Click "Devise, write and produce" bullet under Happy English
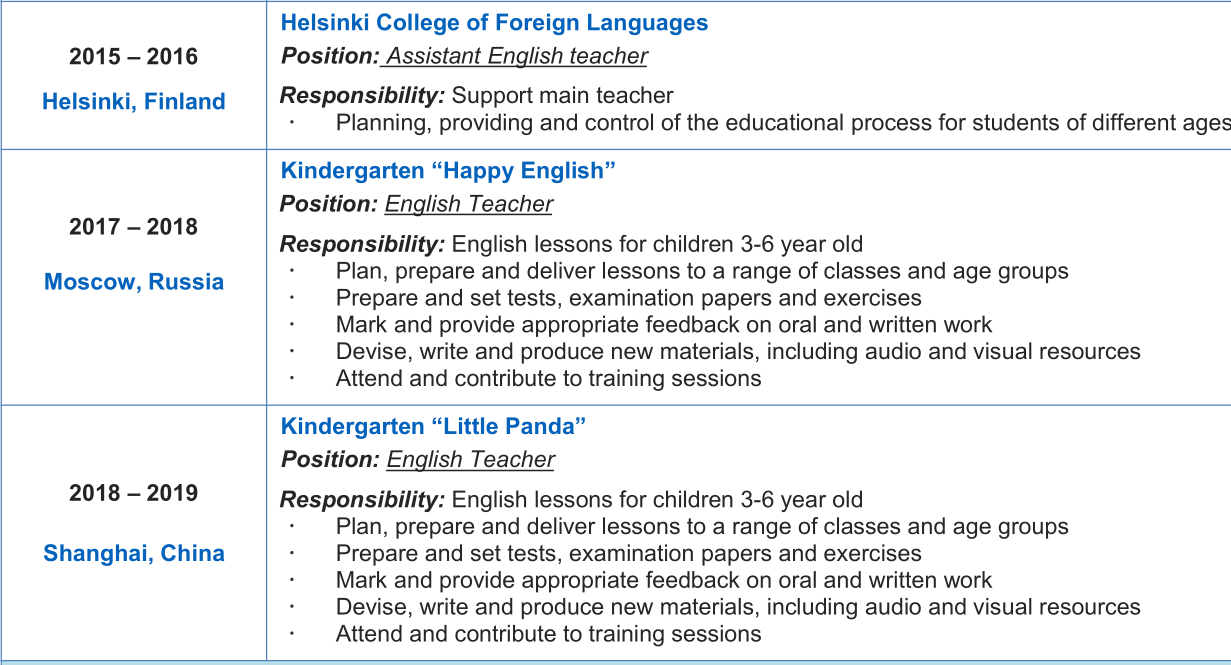This screenshot has width=1231, height=665. pyautogui.click(x=737, y=352)
